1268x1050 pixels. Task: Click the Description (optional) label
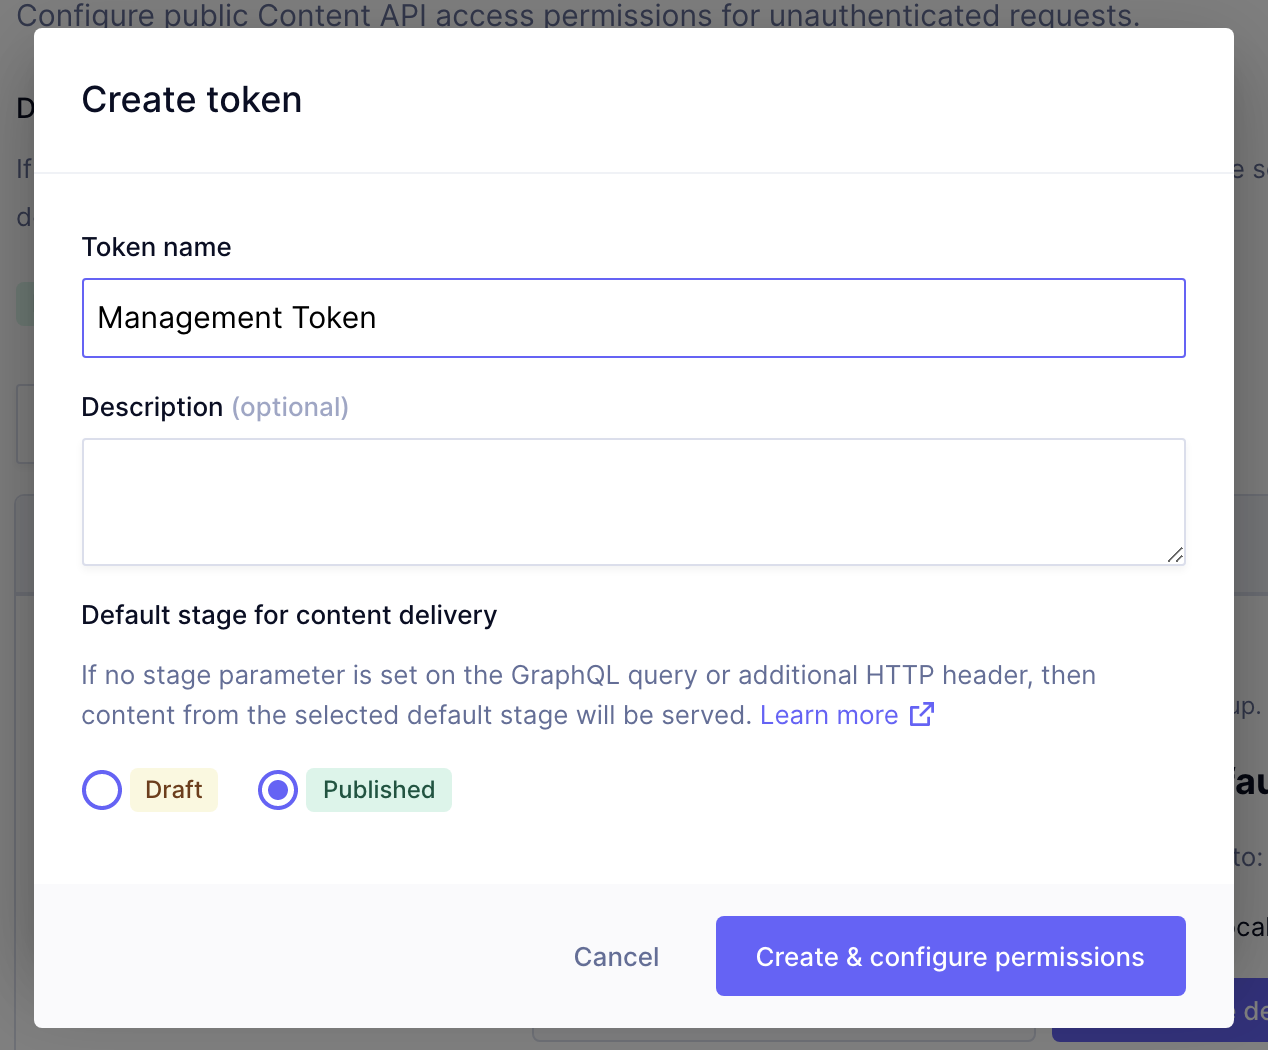pos(215,406)
